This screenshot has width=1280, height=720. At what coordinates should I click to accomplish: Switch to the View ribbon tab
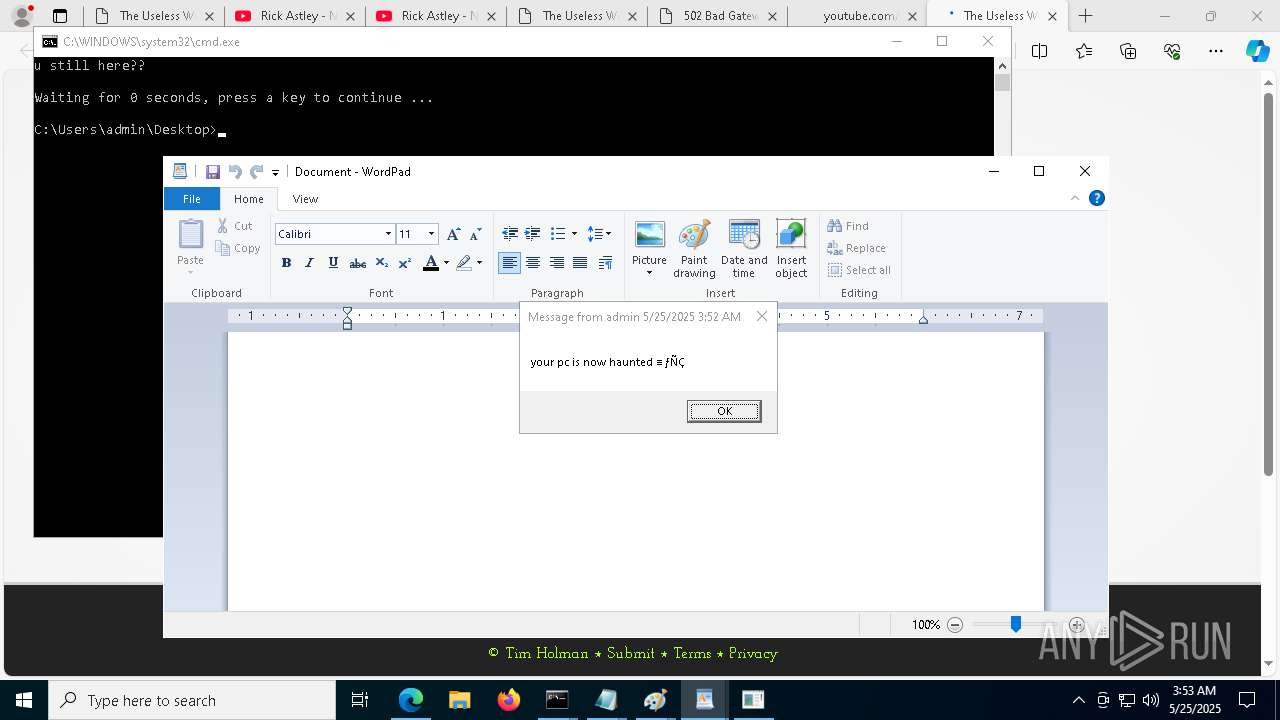tap(305, 198)
